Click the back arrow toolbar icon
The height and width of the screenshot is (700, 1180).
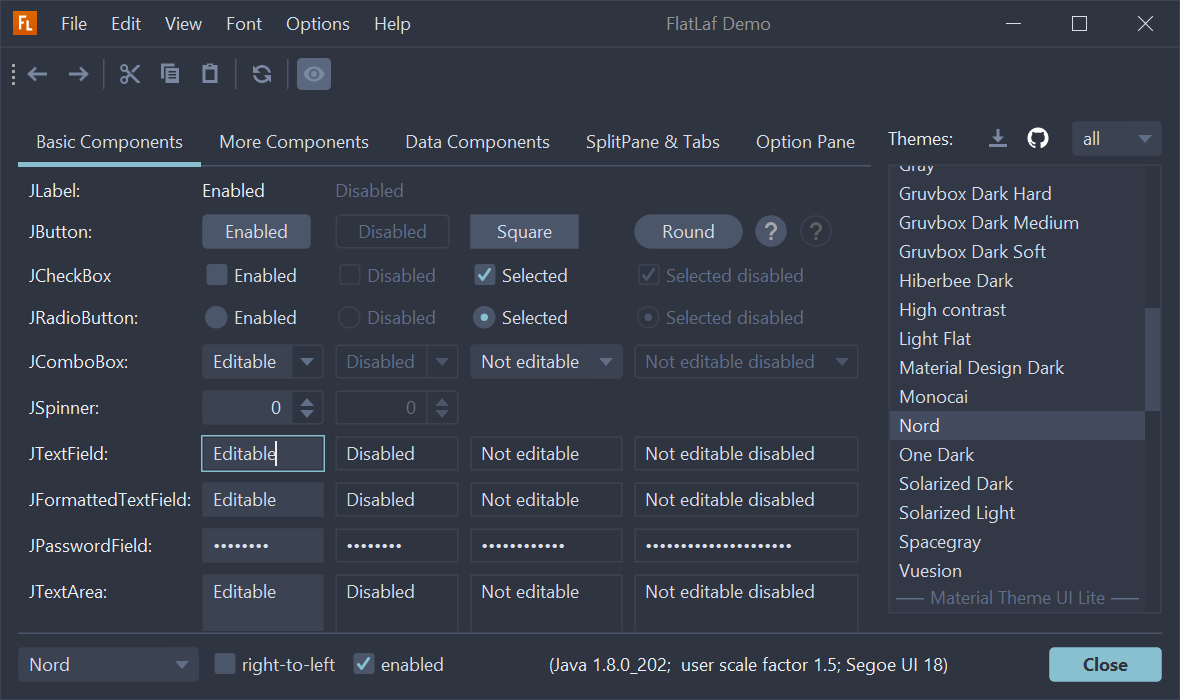(38, 74)
